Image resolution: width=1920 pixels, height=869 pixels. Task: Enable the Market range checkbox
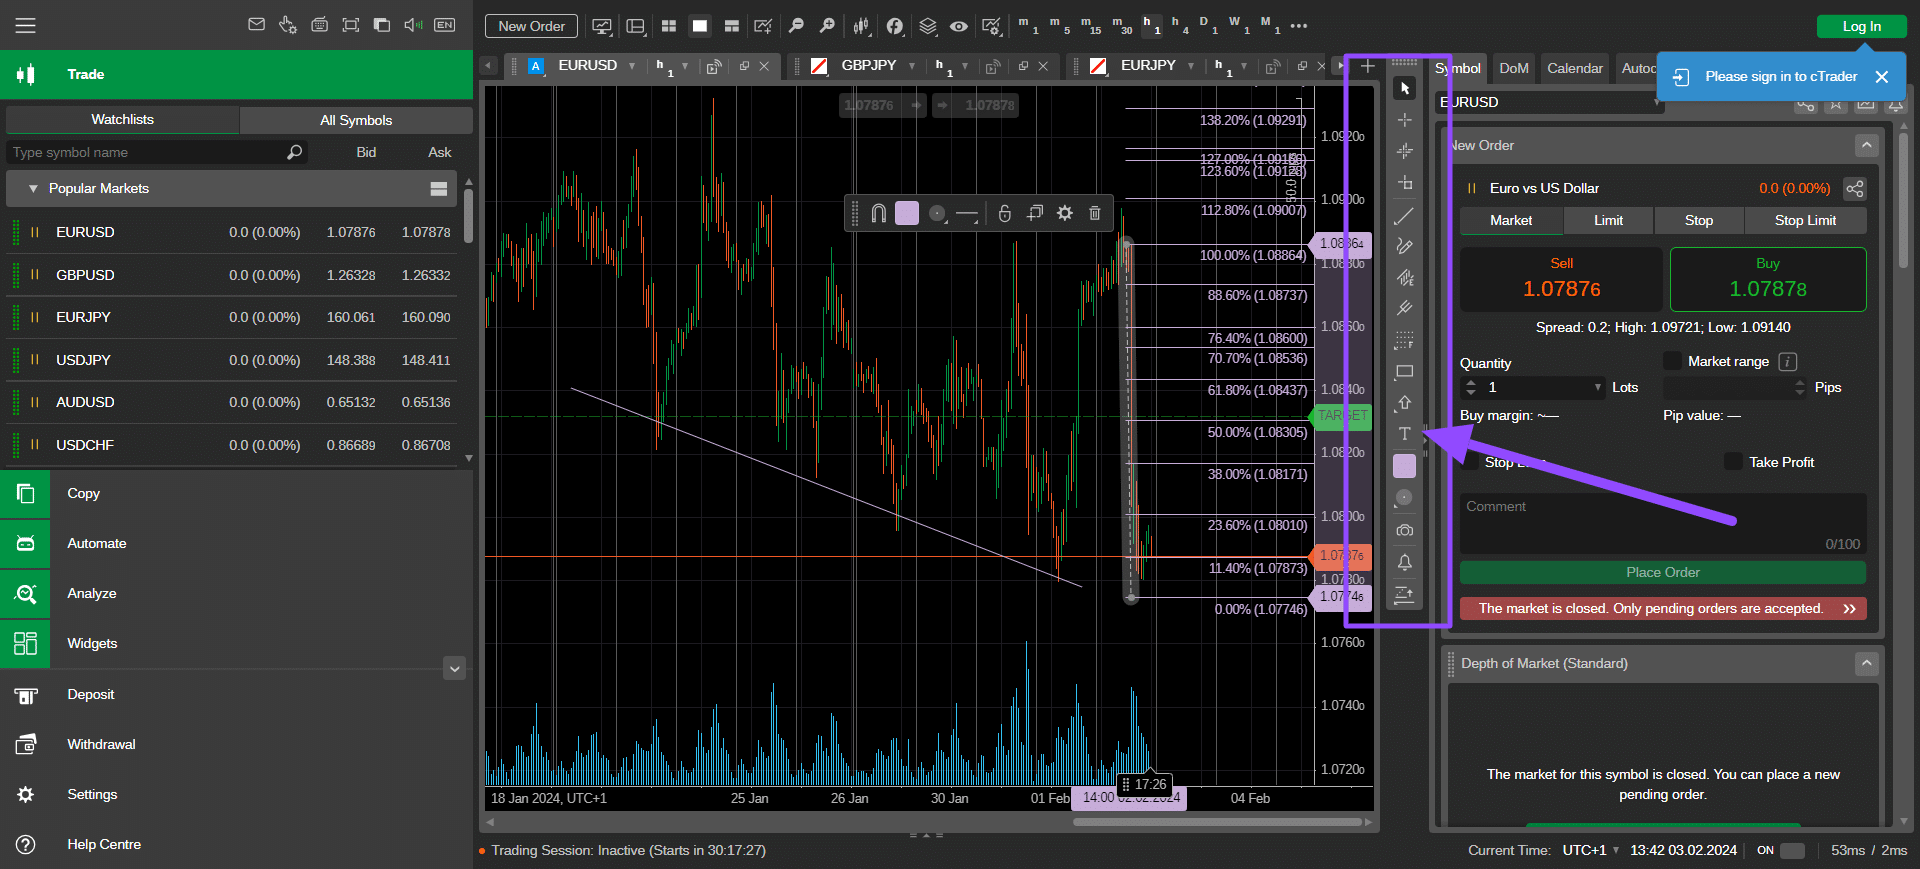(x=1672, y=361)
